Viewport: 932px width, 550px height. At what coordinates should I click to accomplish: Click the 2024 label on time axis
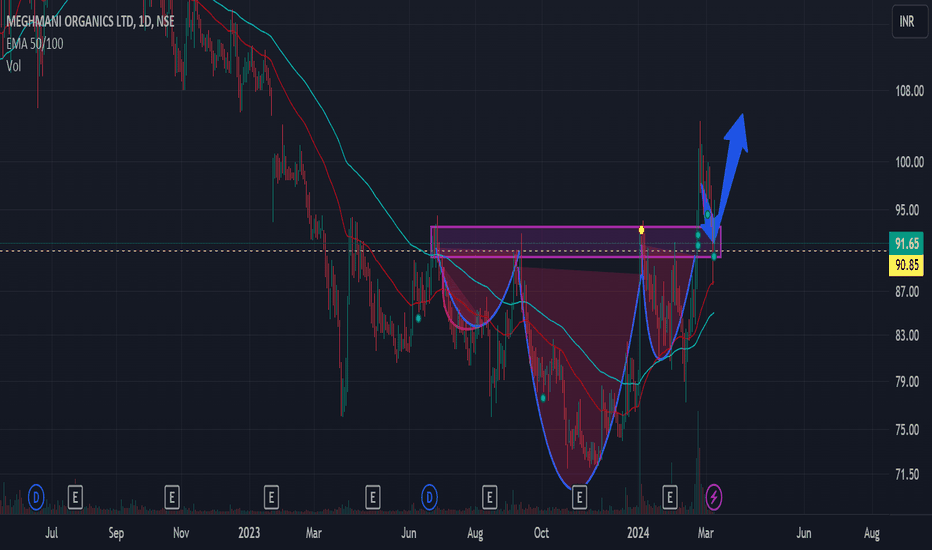(638, 533)
